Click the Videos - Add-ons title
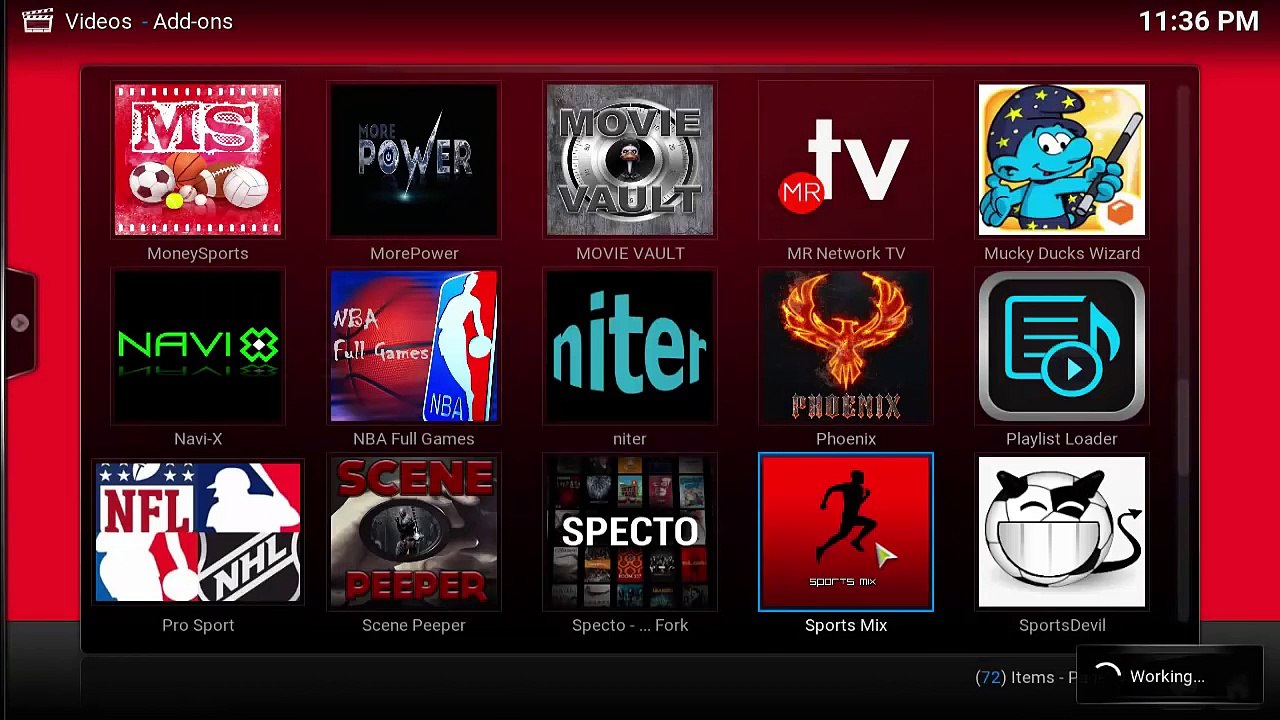This screenshot has width=1280, height=720. [x=149, y=21]
